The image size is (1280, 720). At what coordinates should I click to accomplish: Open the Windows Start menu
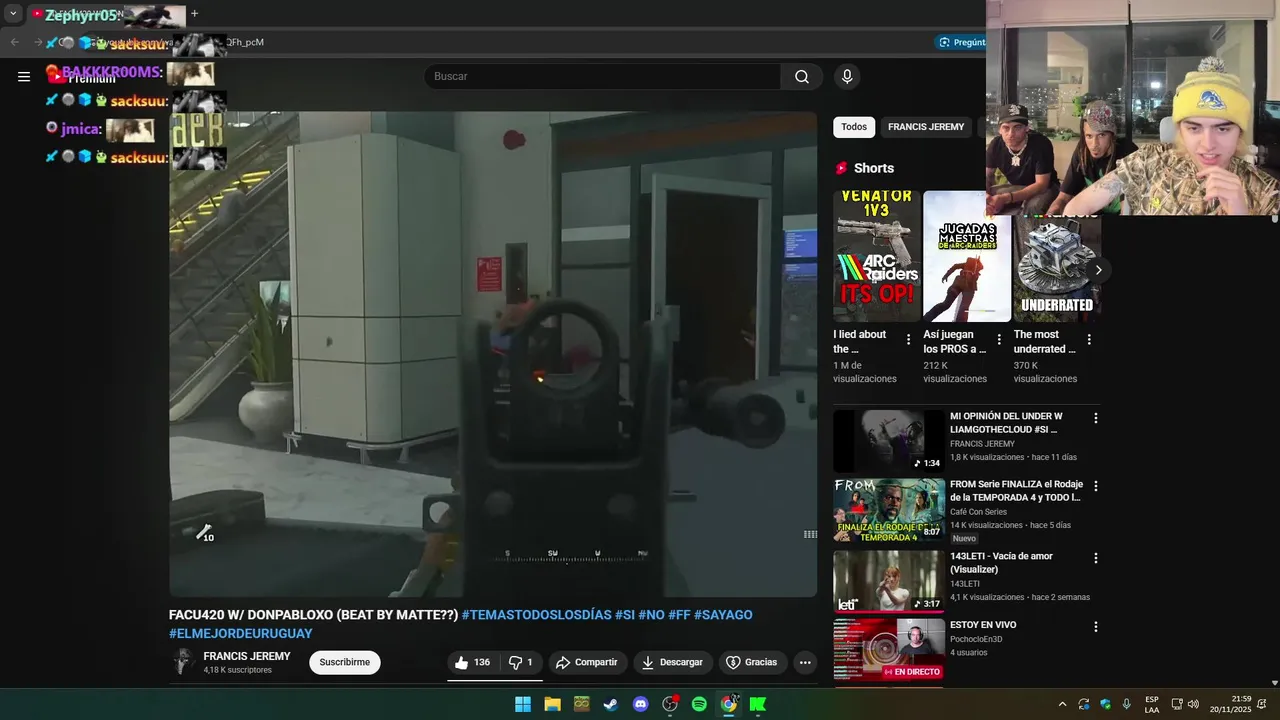tap(523, 704)
